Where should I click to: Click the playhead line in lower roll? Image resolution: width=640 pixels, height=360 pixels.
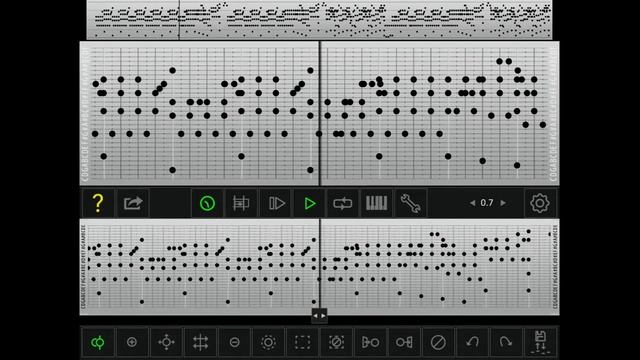pos(320,267)
